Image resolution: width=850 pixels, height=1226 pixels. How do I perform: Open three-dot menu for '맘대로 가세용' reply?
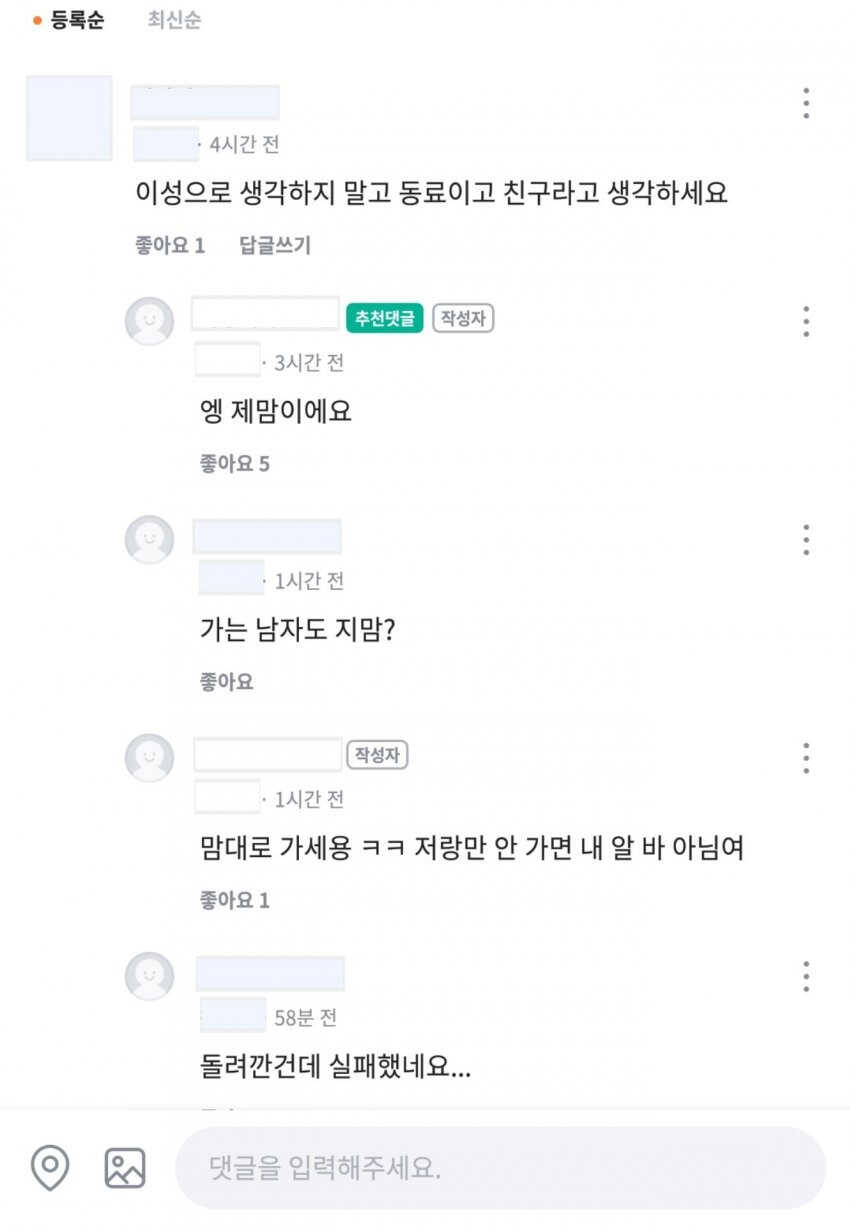(x=806, y=758)
